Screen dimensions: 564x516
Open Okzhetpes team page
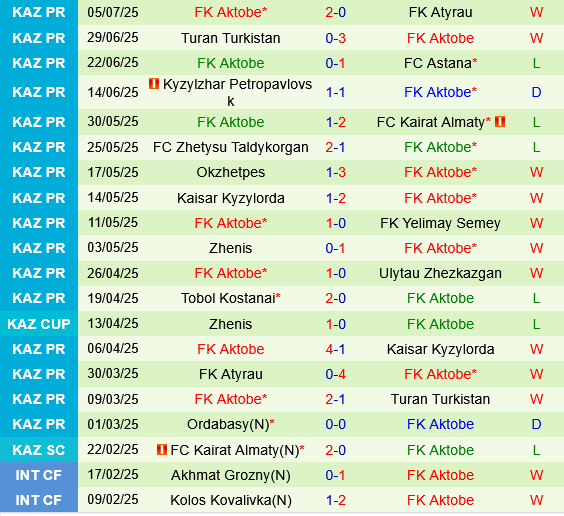pos(231,172)
